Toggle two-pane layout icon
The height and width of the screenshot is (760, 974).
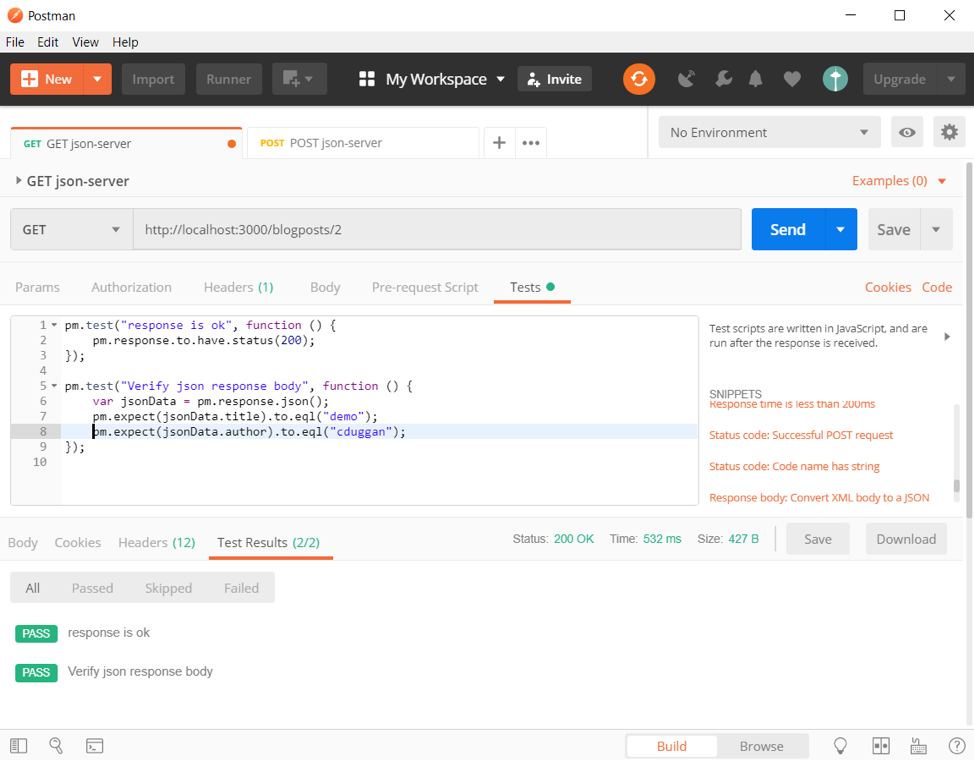click(x=880, y=746)
